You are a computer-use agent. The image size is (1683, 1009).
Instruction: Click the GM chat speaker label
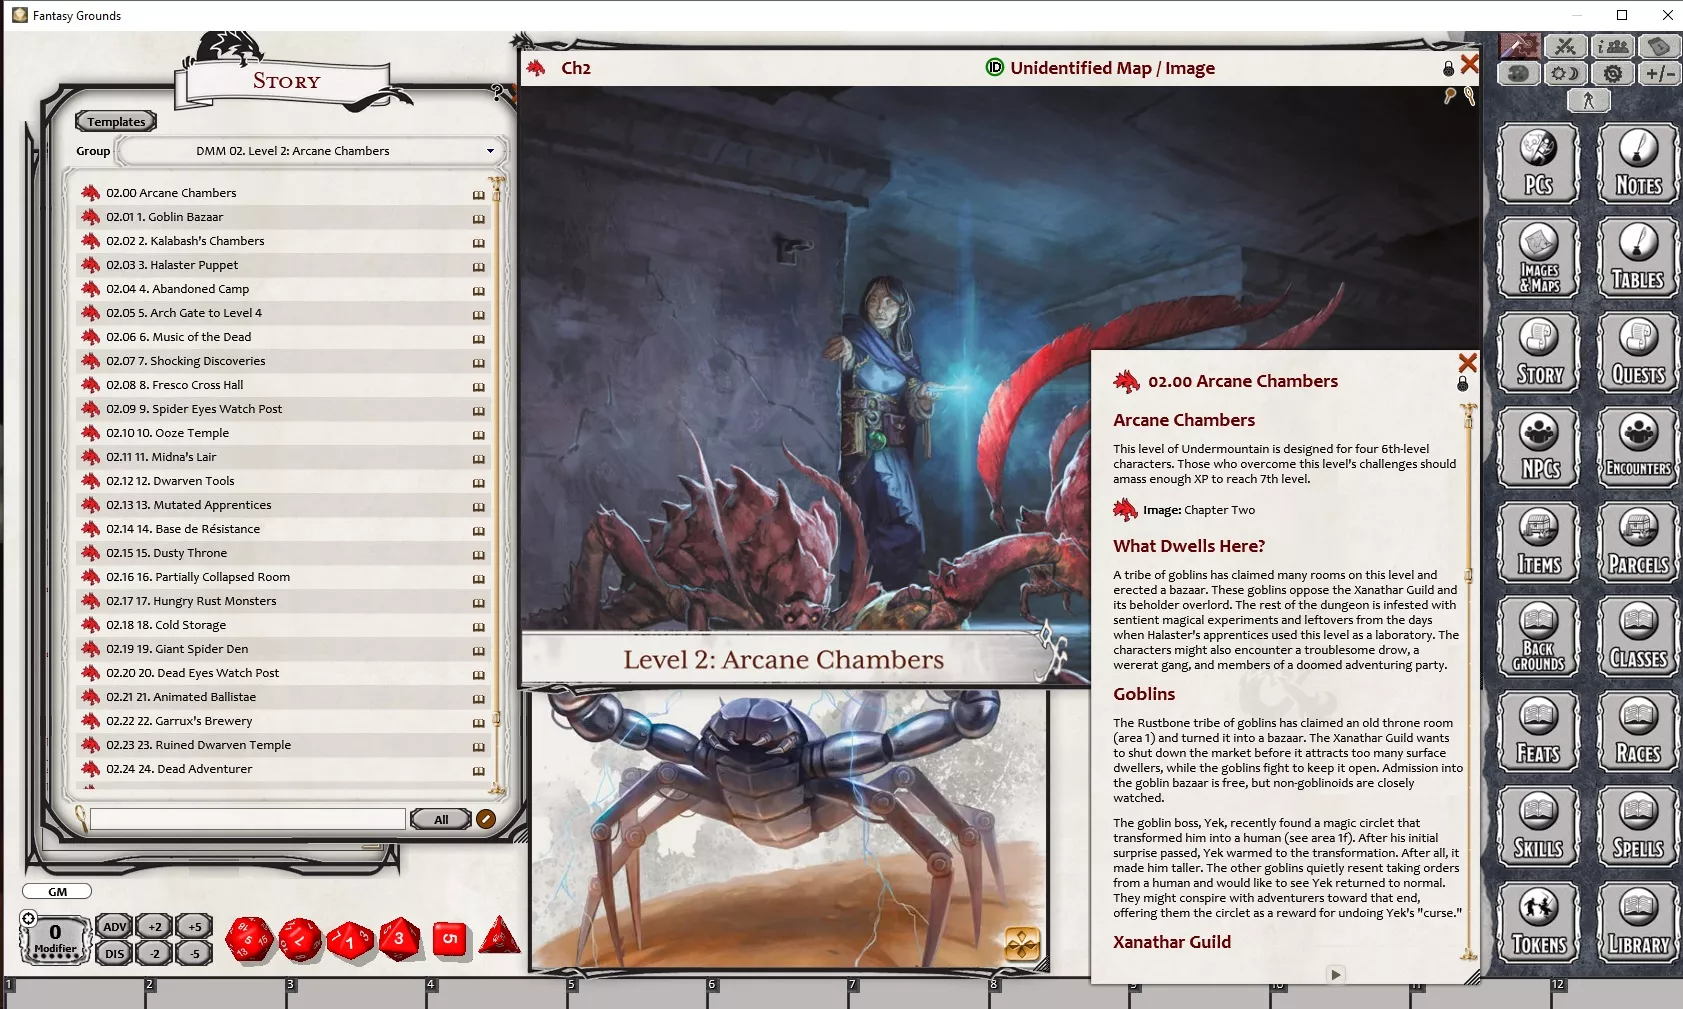click(x=58, y=891)
